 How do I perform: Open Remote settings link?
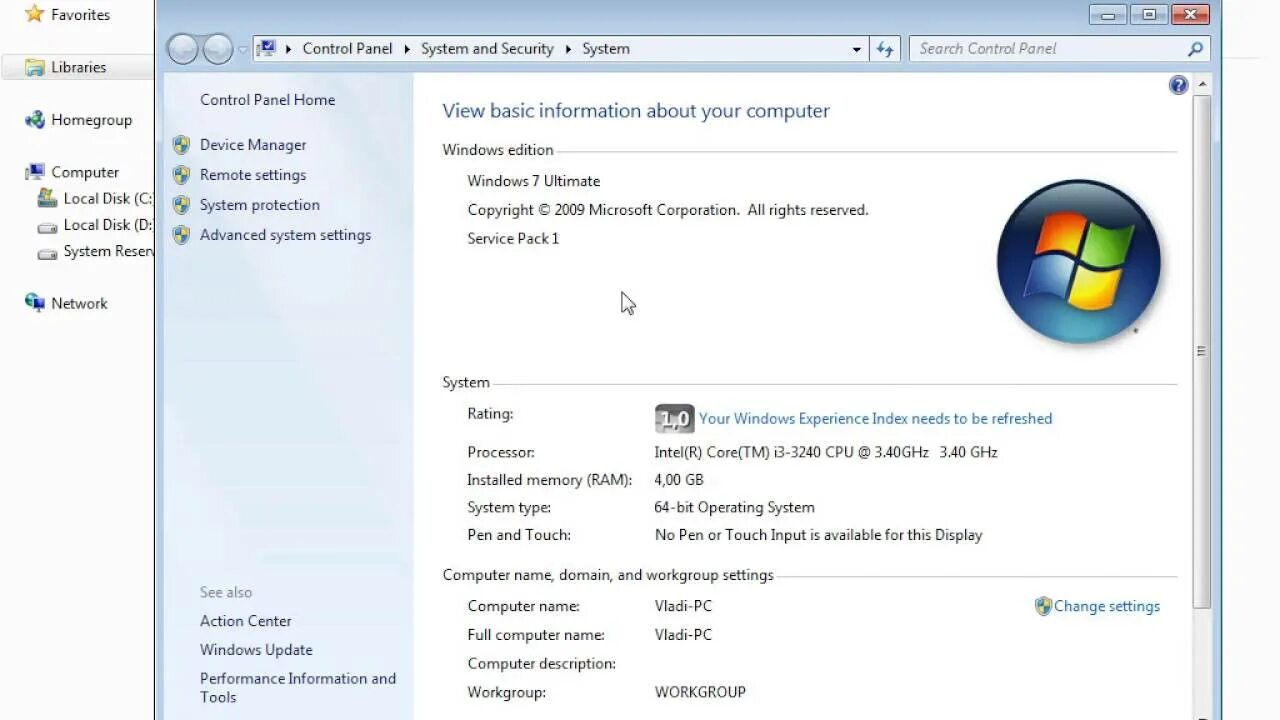[253, 175]
